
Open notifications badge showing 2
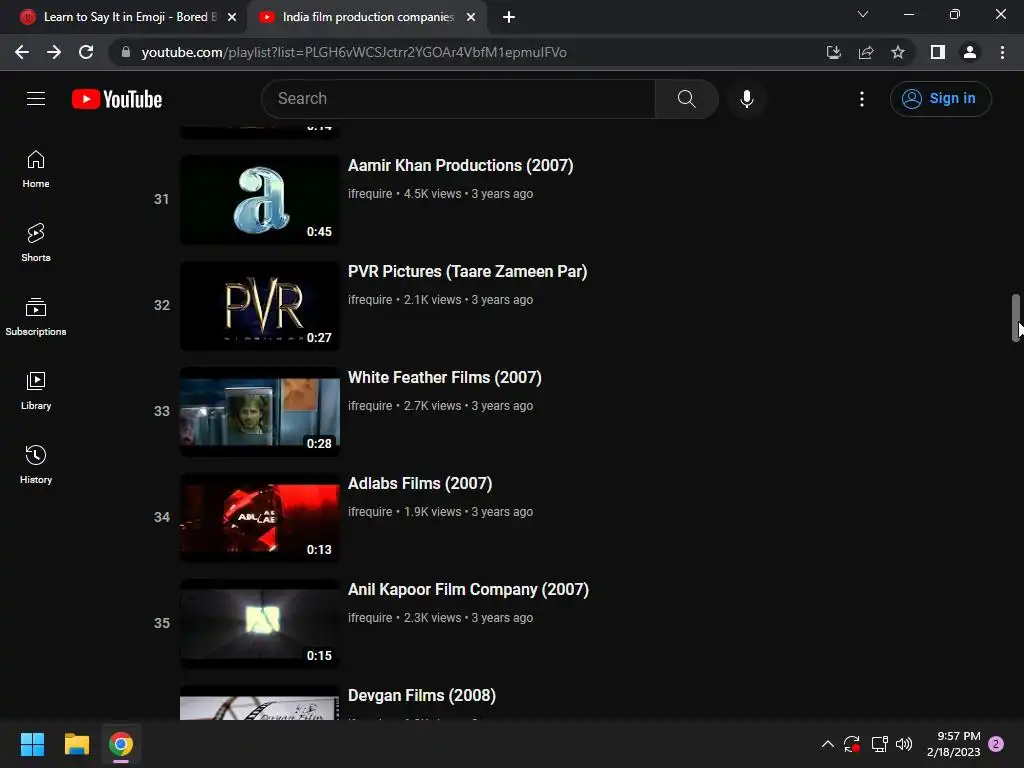coord(996,744)
